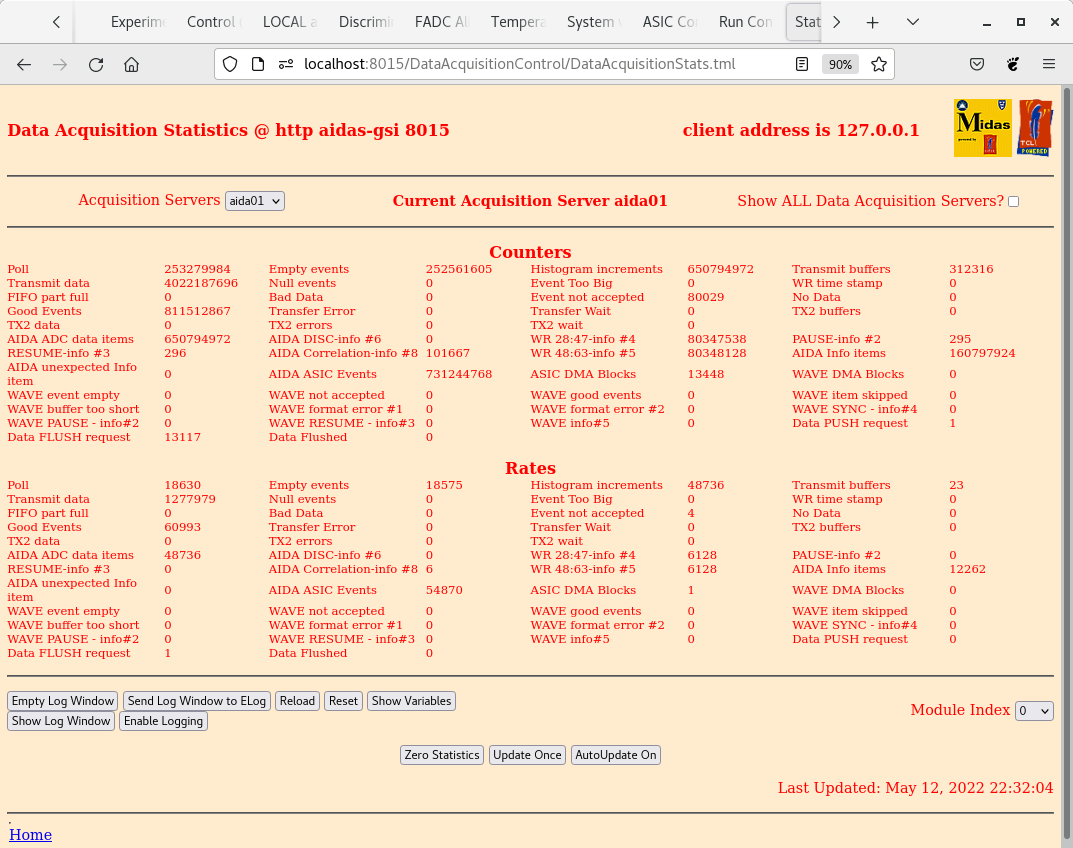Click Event not accepted counter 80029

point(706,297)
